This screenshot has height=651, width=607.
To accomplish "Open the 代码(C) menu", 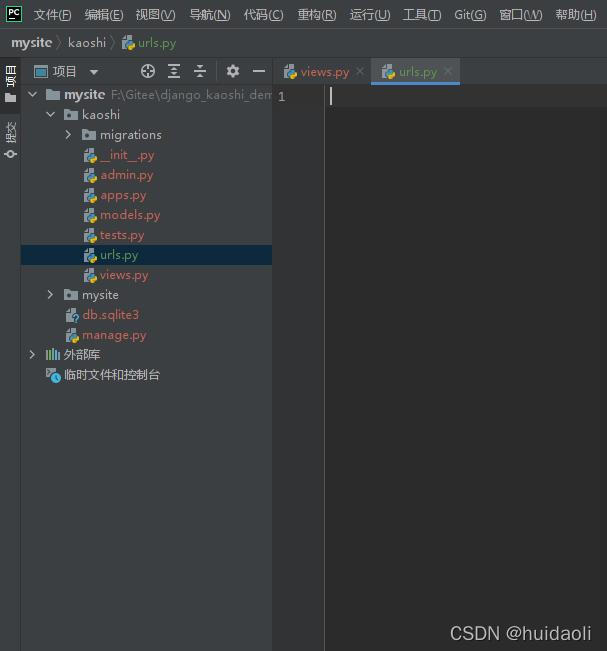I will pos(264,15).
